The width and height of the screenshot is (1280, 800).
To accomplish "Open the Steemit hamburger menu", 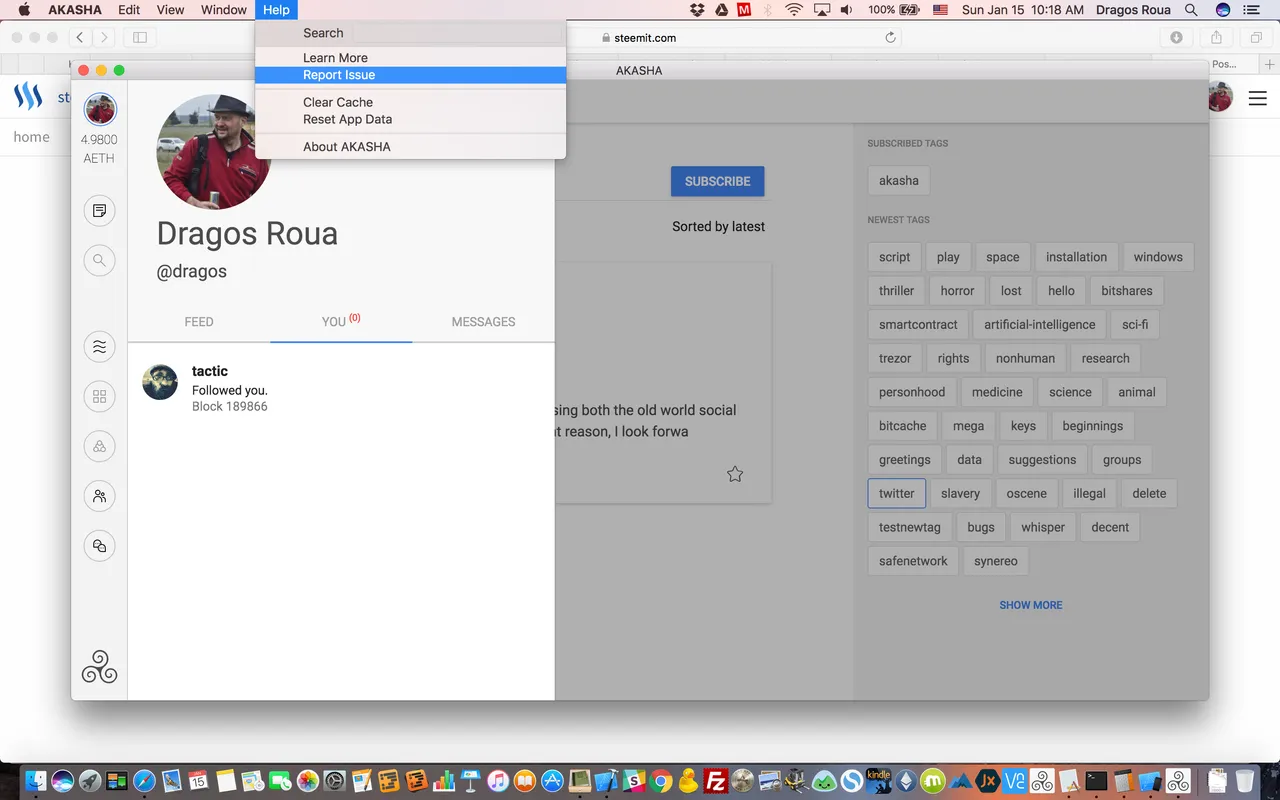I will coord(1257,98).
